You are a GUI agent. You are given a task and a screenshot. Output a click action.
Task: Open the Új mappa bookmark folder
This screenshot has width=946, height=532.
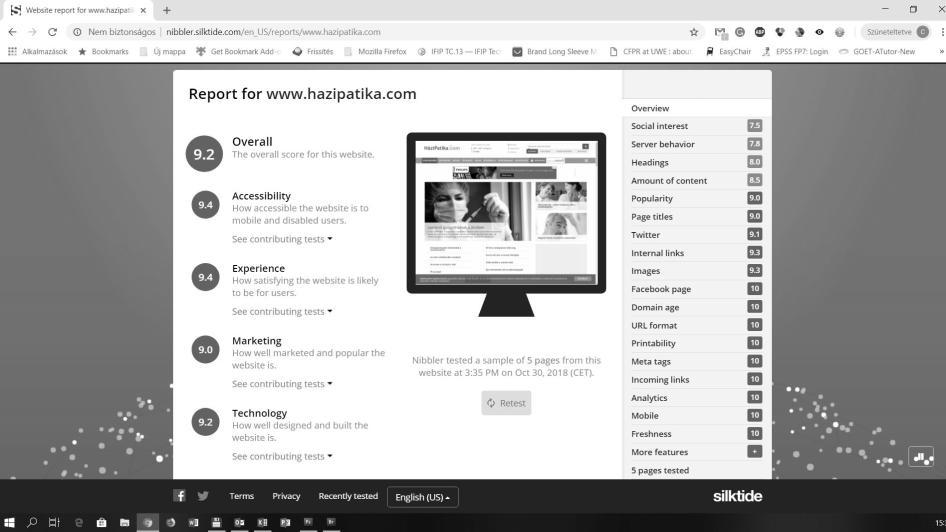pos(162,52)
